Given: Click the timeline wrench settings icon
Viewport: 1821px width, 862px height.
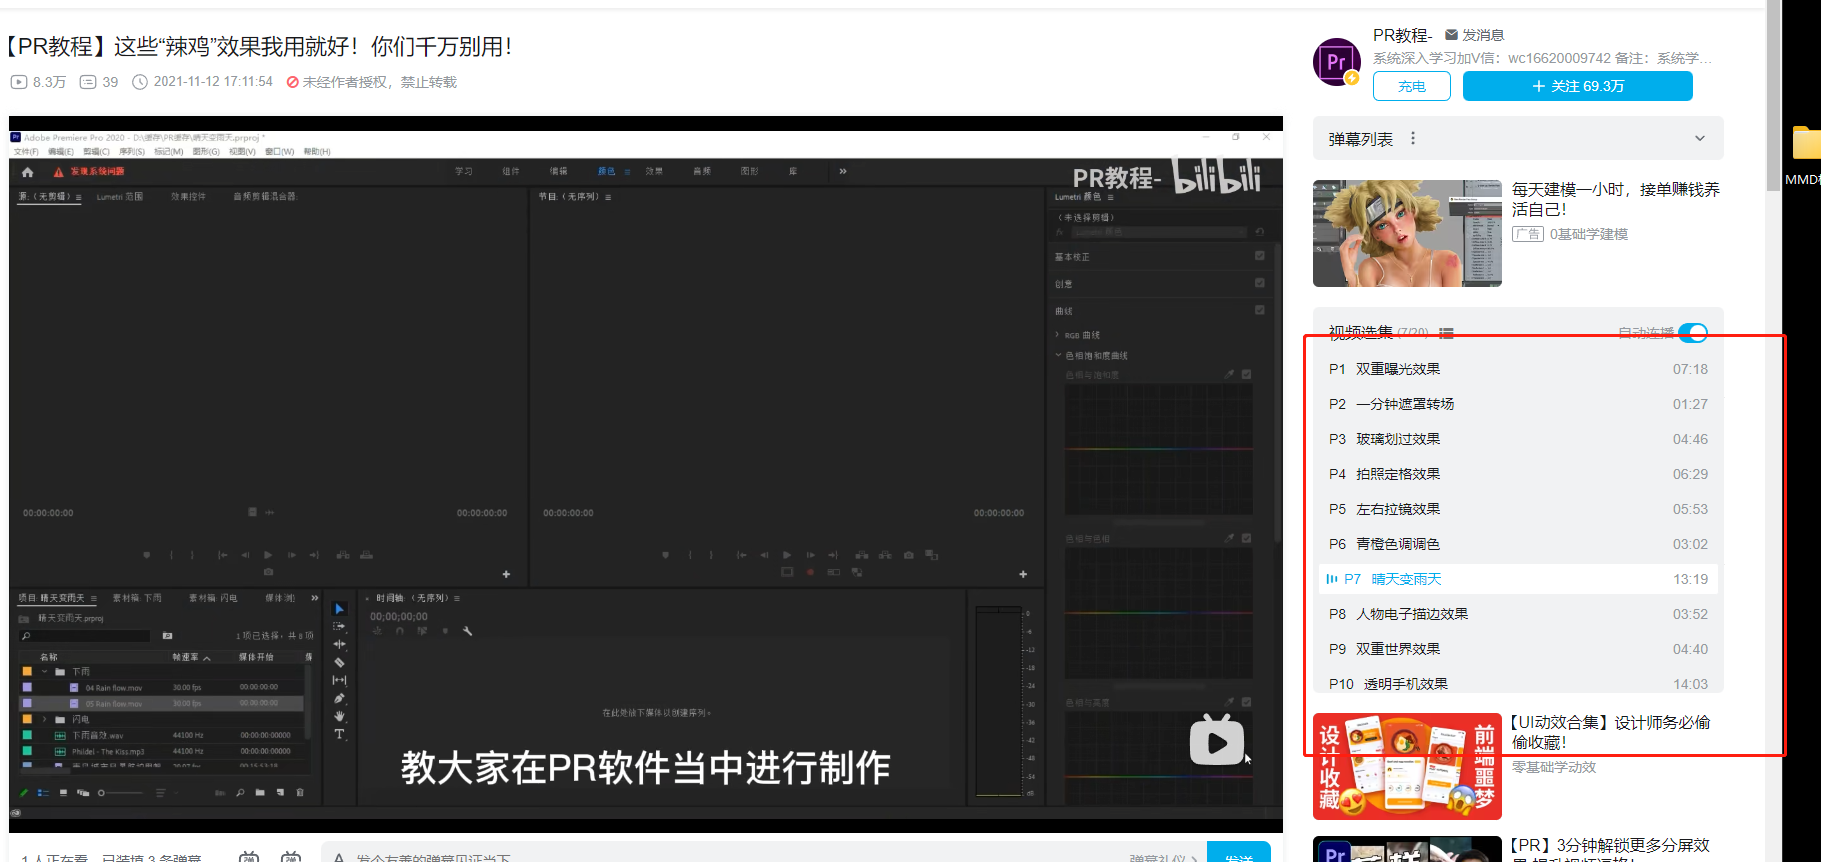Looking at the screenshot, I should pos(467,631).
